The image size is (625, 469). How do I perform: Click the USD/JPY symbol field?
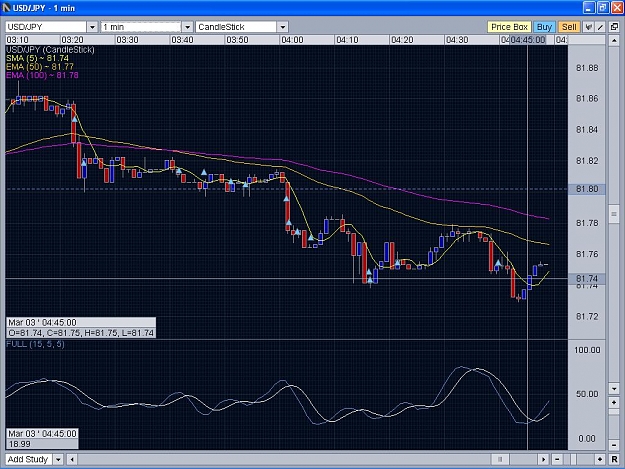pyautogui.click(x=46, y=27)
